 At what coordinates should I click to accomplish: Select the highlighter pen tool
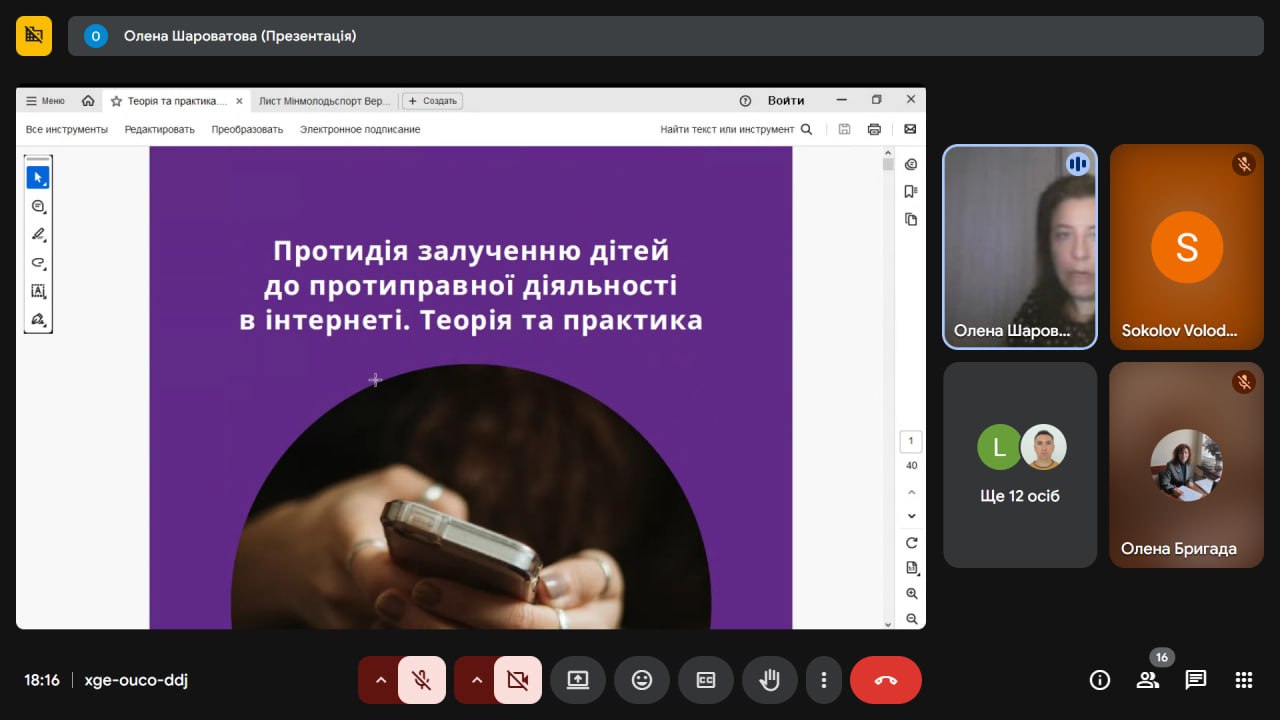point(38,234)
